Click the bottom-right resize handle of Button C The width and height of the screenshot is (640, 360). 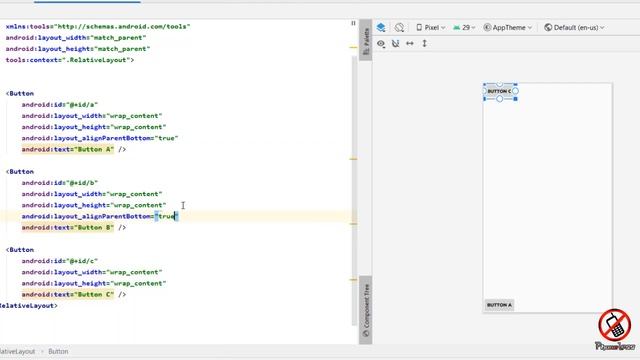[516, 99]
